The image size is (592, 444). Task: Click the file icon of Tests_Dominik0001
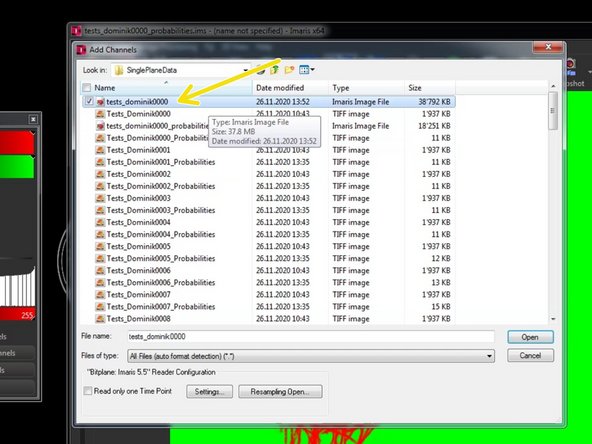click(100, 150)
